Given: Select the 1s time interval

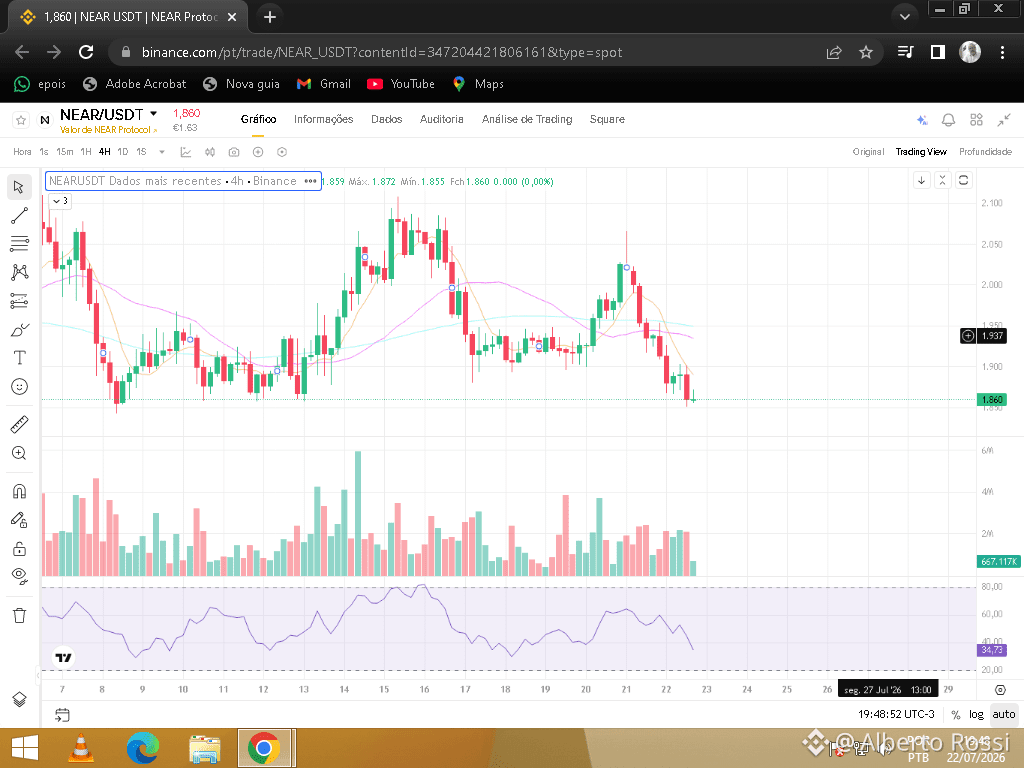Looking at the screenshot, I should (x=44, y=152).
